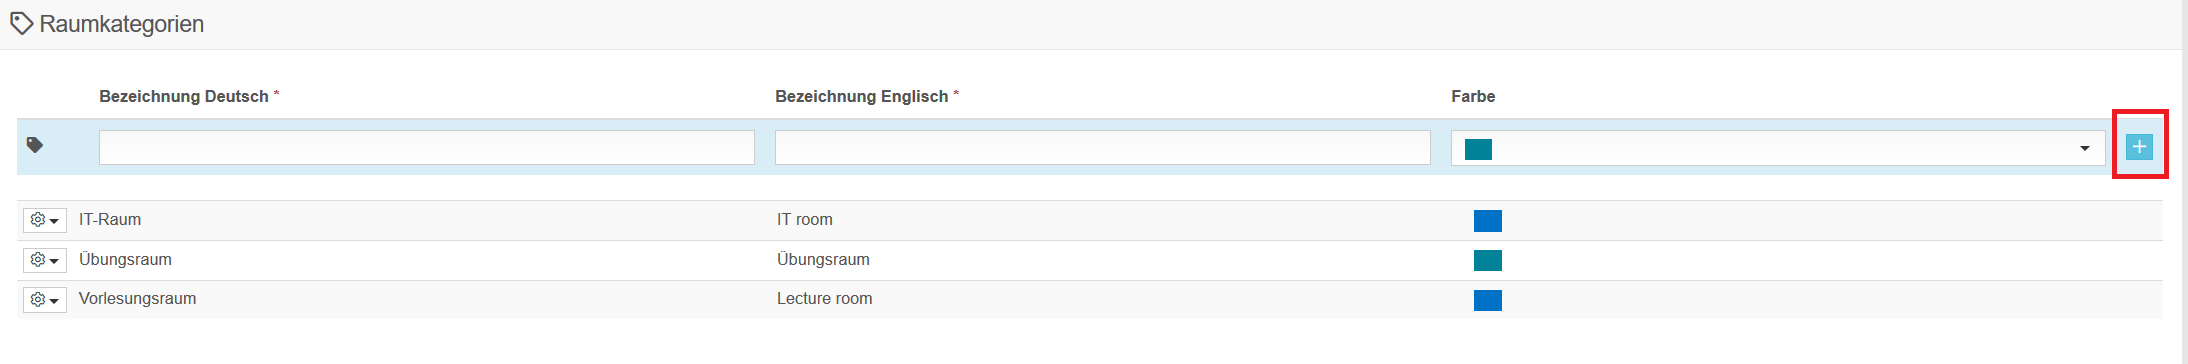Click the teal swatch of Übungsraum
Image resolution: width=2188 pixels, height=364 pixels.
click(1488, 260)
